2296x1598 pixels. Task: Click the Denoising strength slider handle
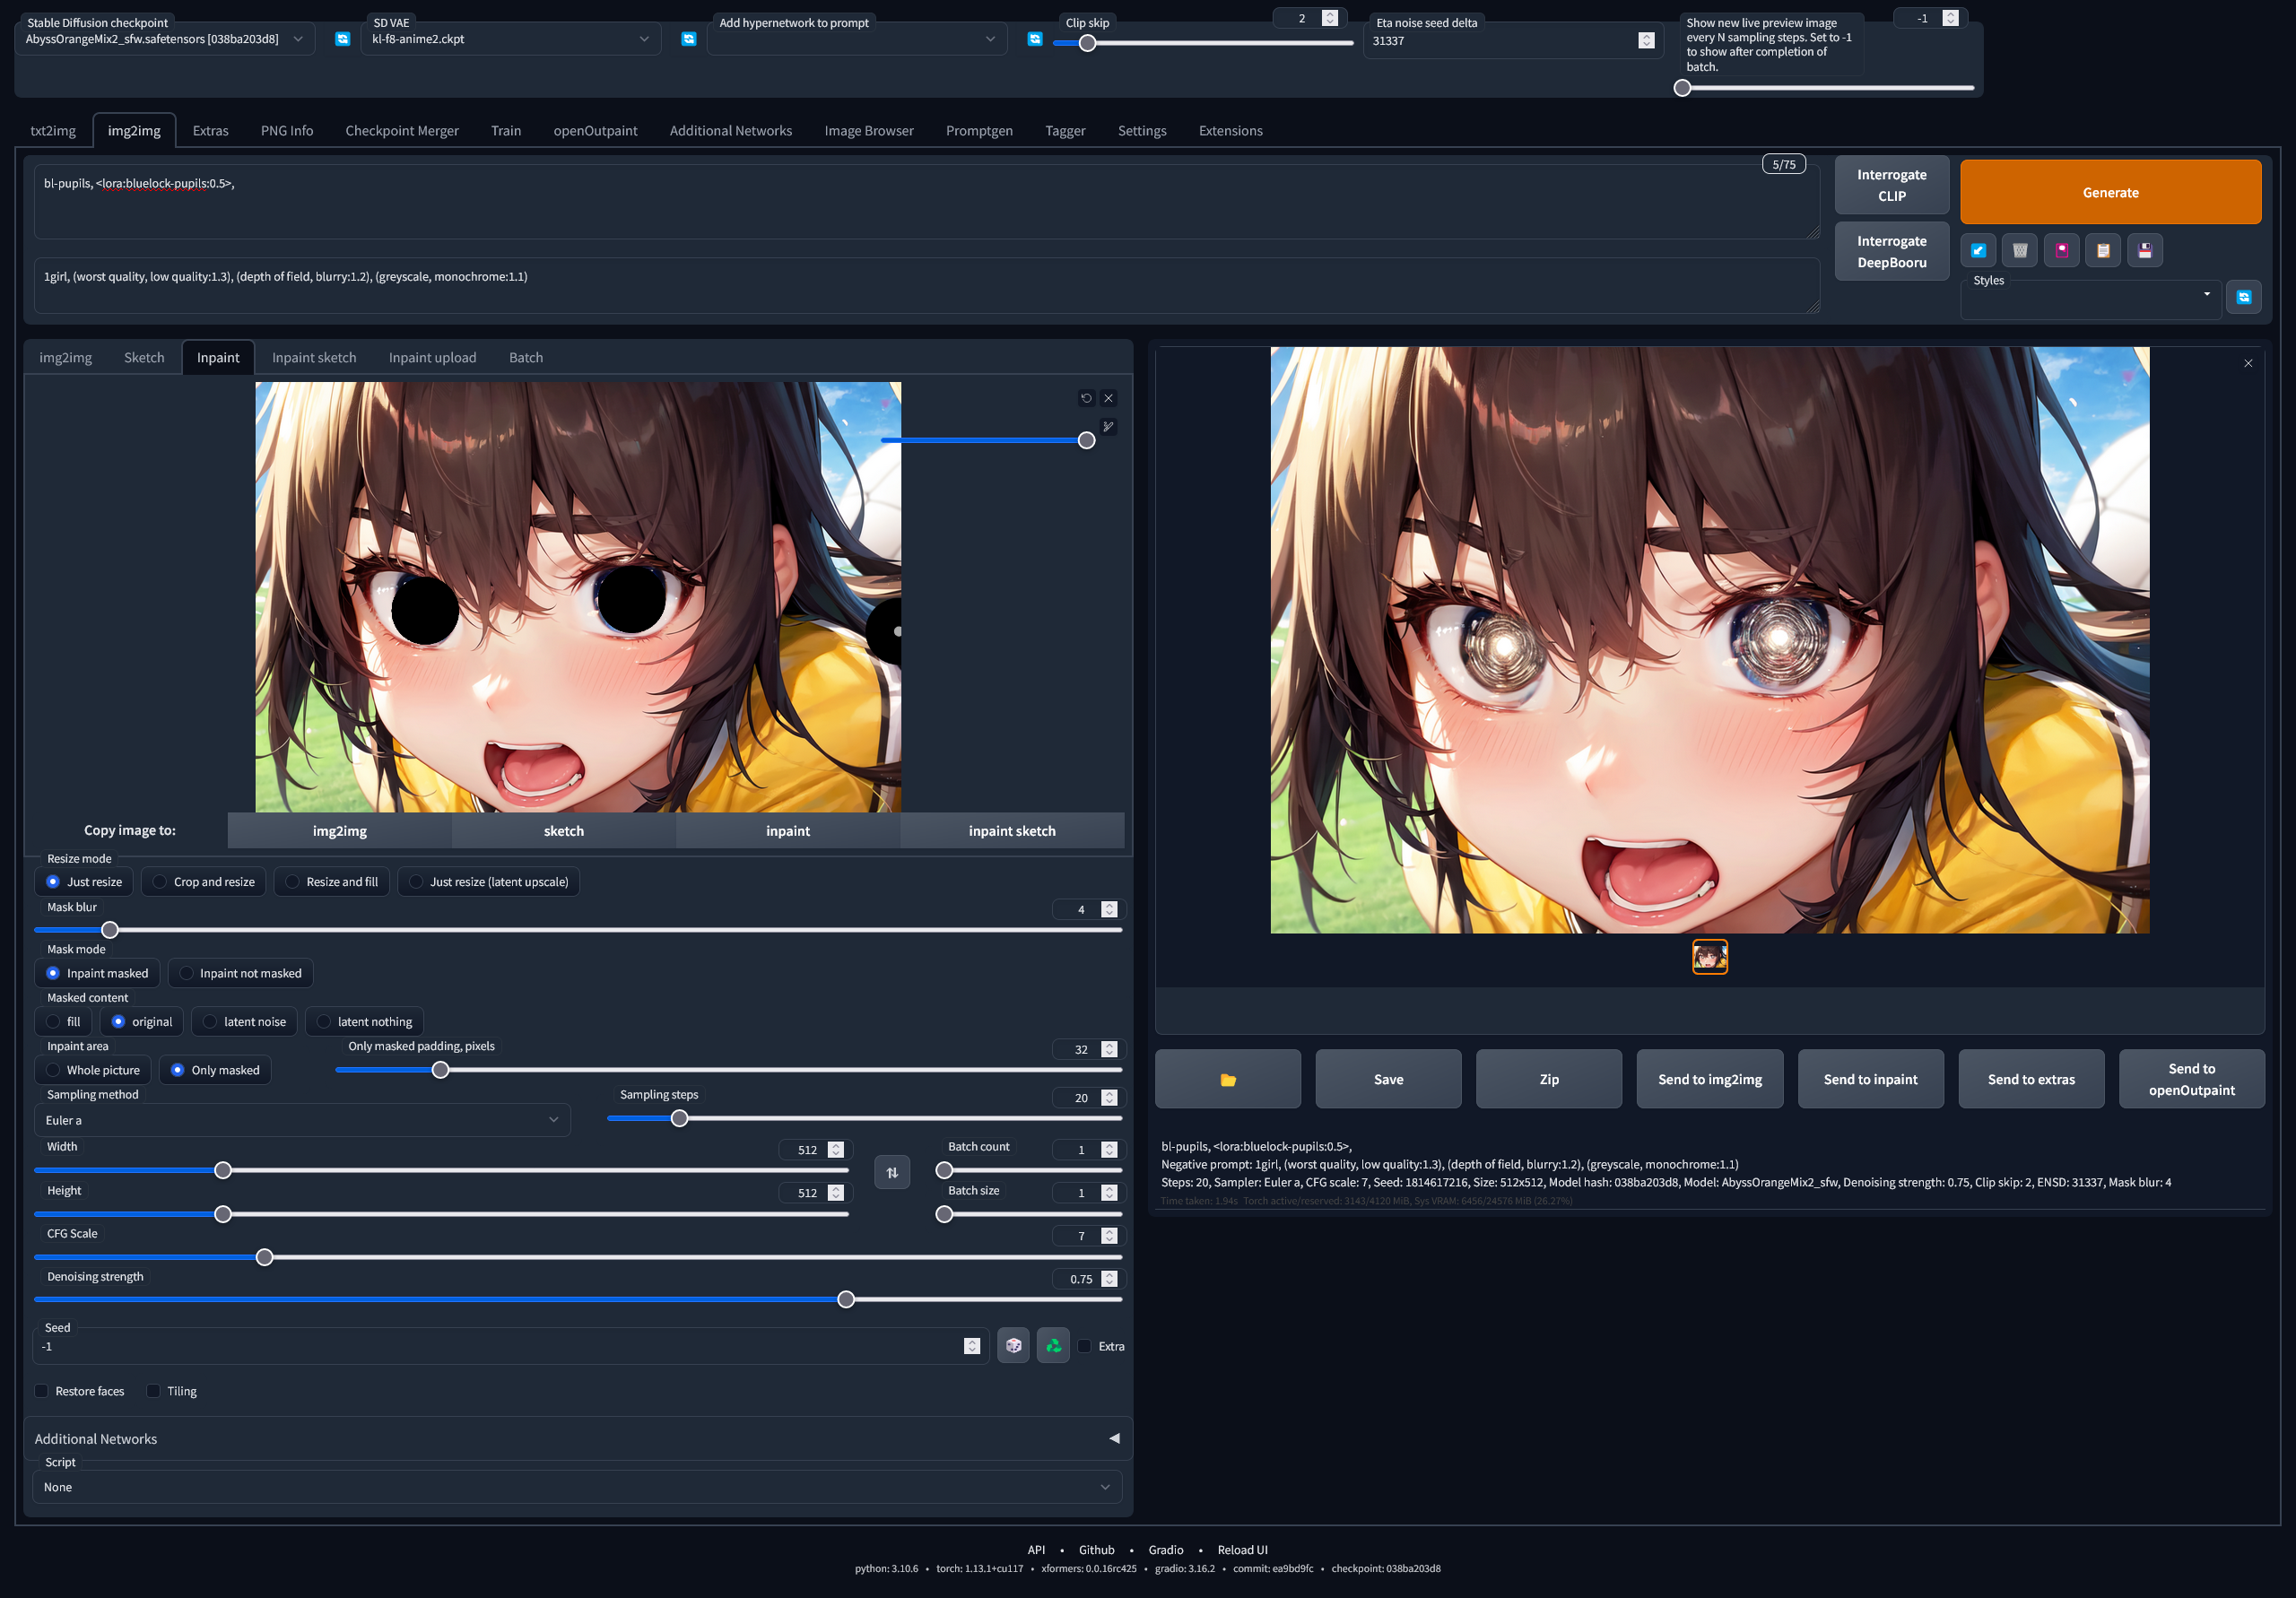(846, 1299)
